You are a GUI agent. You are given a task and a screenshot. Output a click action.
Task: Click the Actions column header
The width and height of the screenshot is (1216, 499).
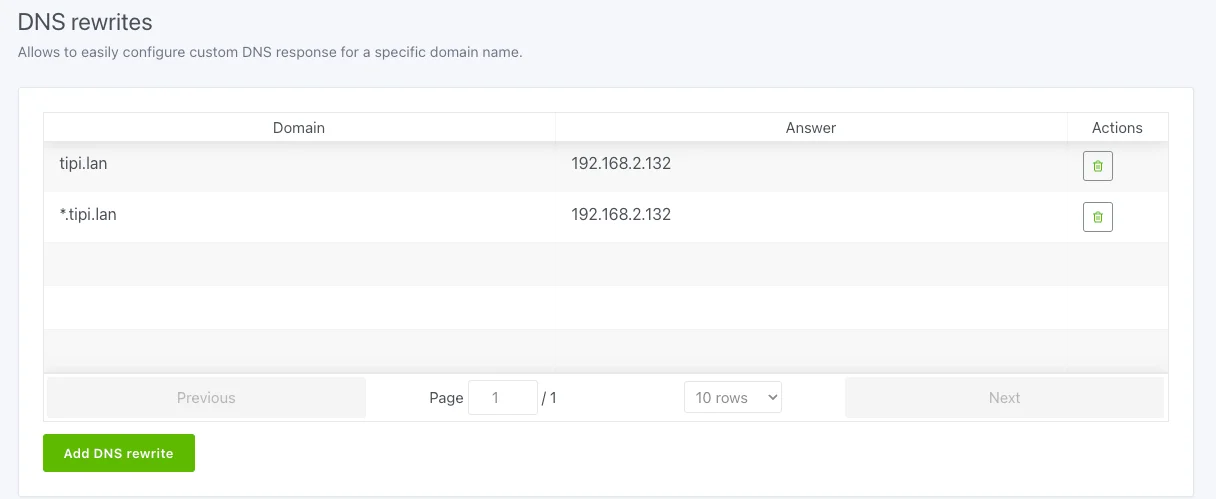point(1117,128)
